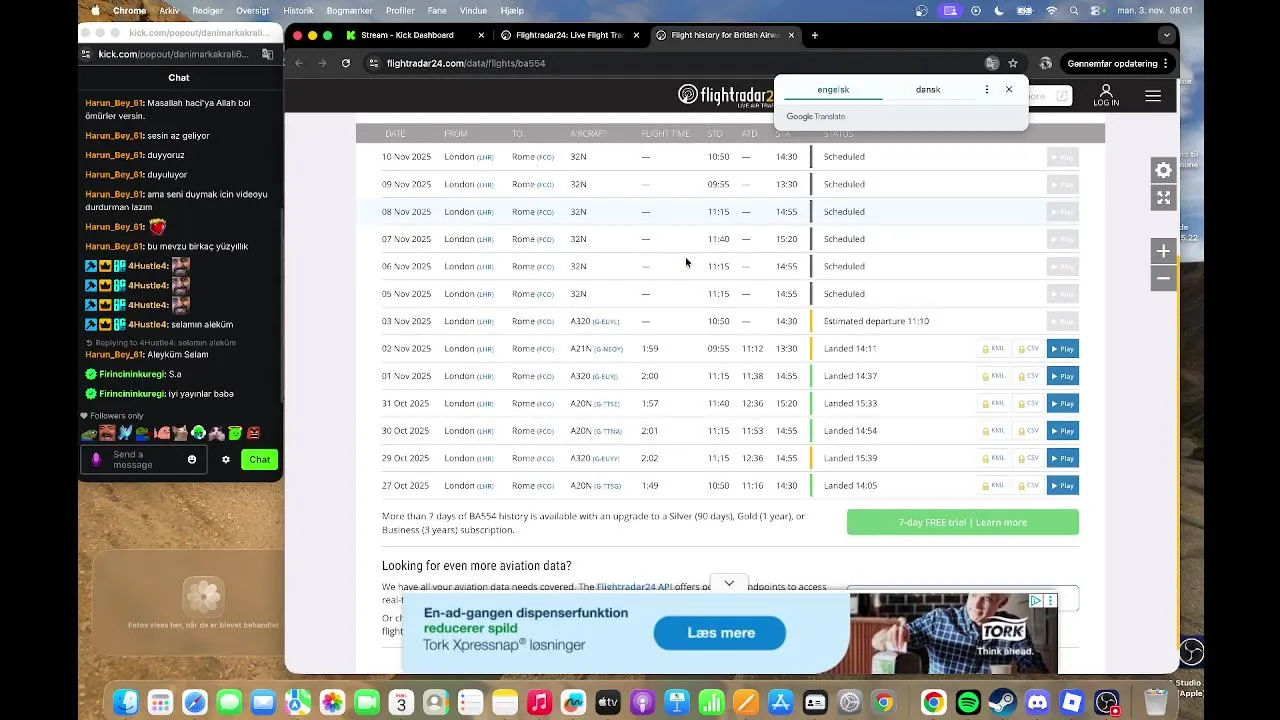
Task: Bookmark this page with the star icon
Action: click(1013, 63)
